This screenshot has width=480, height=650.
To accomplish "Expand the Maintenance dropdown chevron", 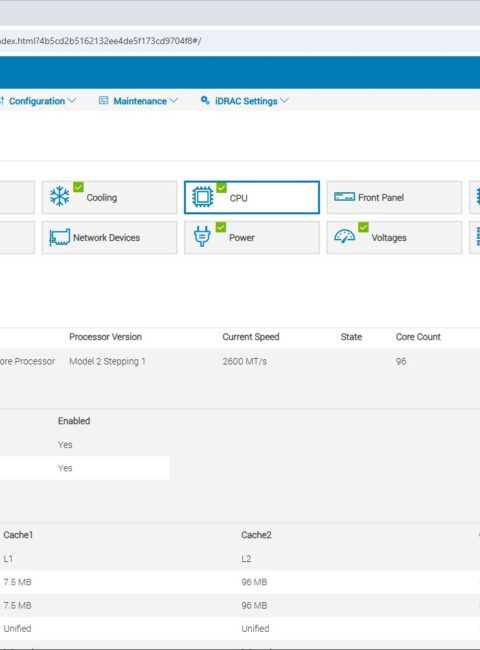I will [x=174, y=101].
